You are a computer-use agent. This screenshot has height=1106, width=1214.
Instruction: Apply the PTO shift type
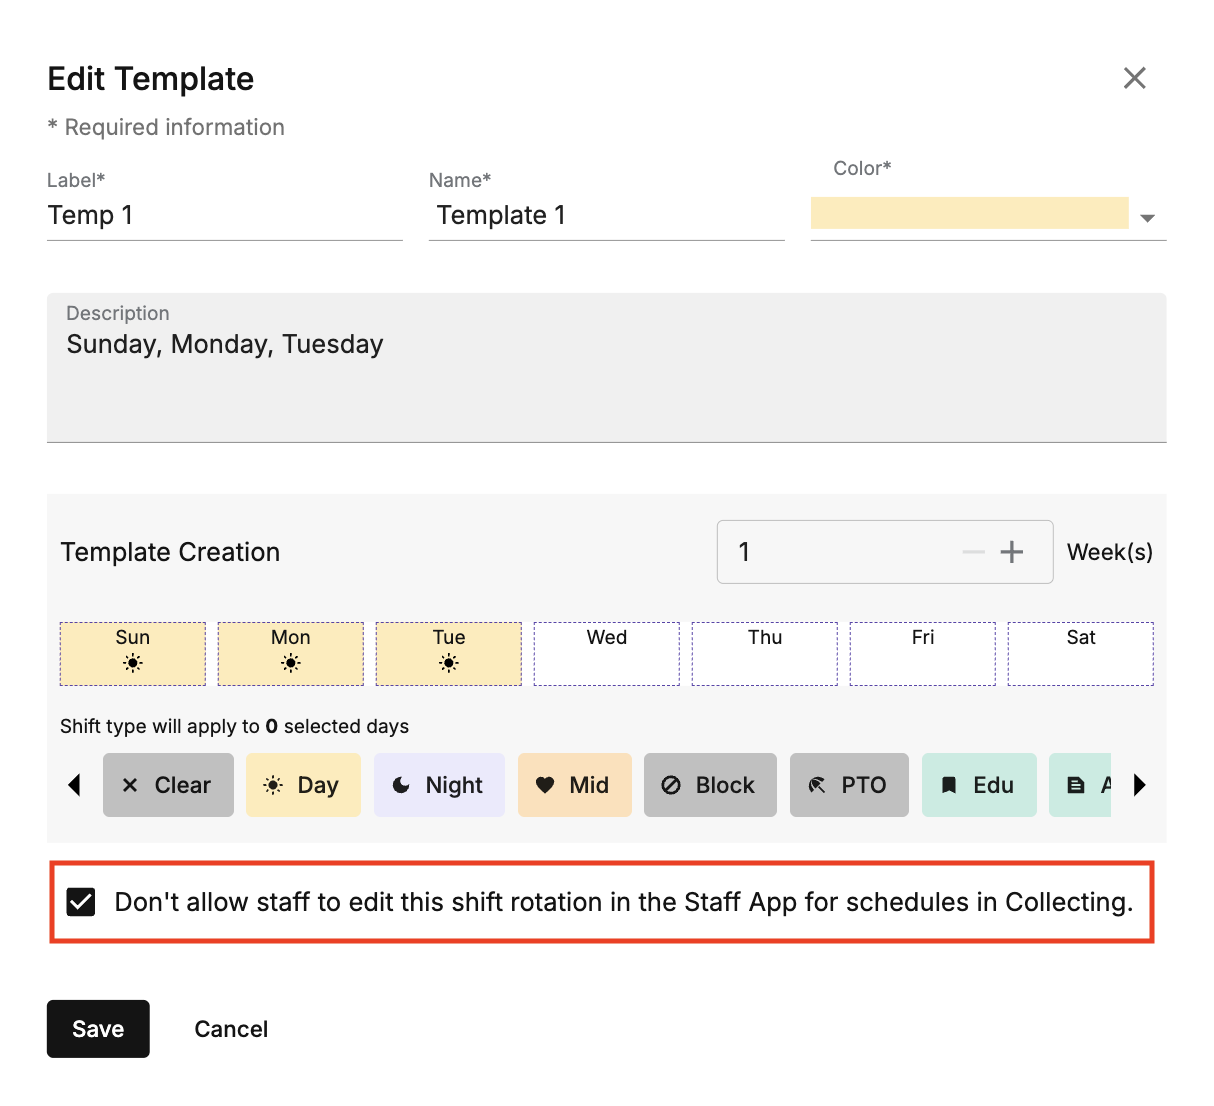(849, 785)
